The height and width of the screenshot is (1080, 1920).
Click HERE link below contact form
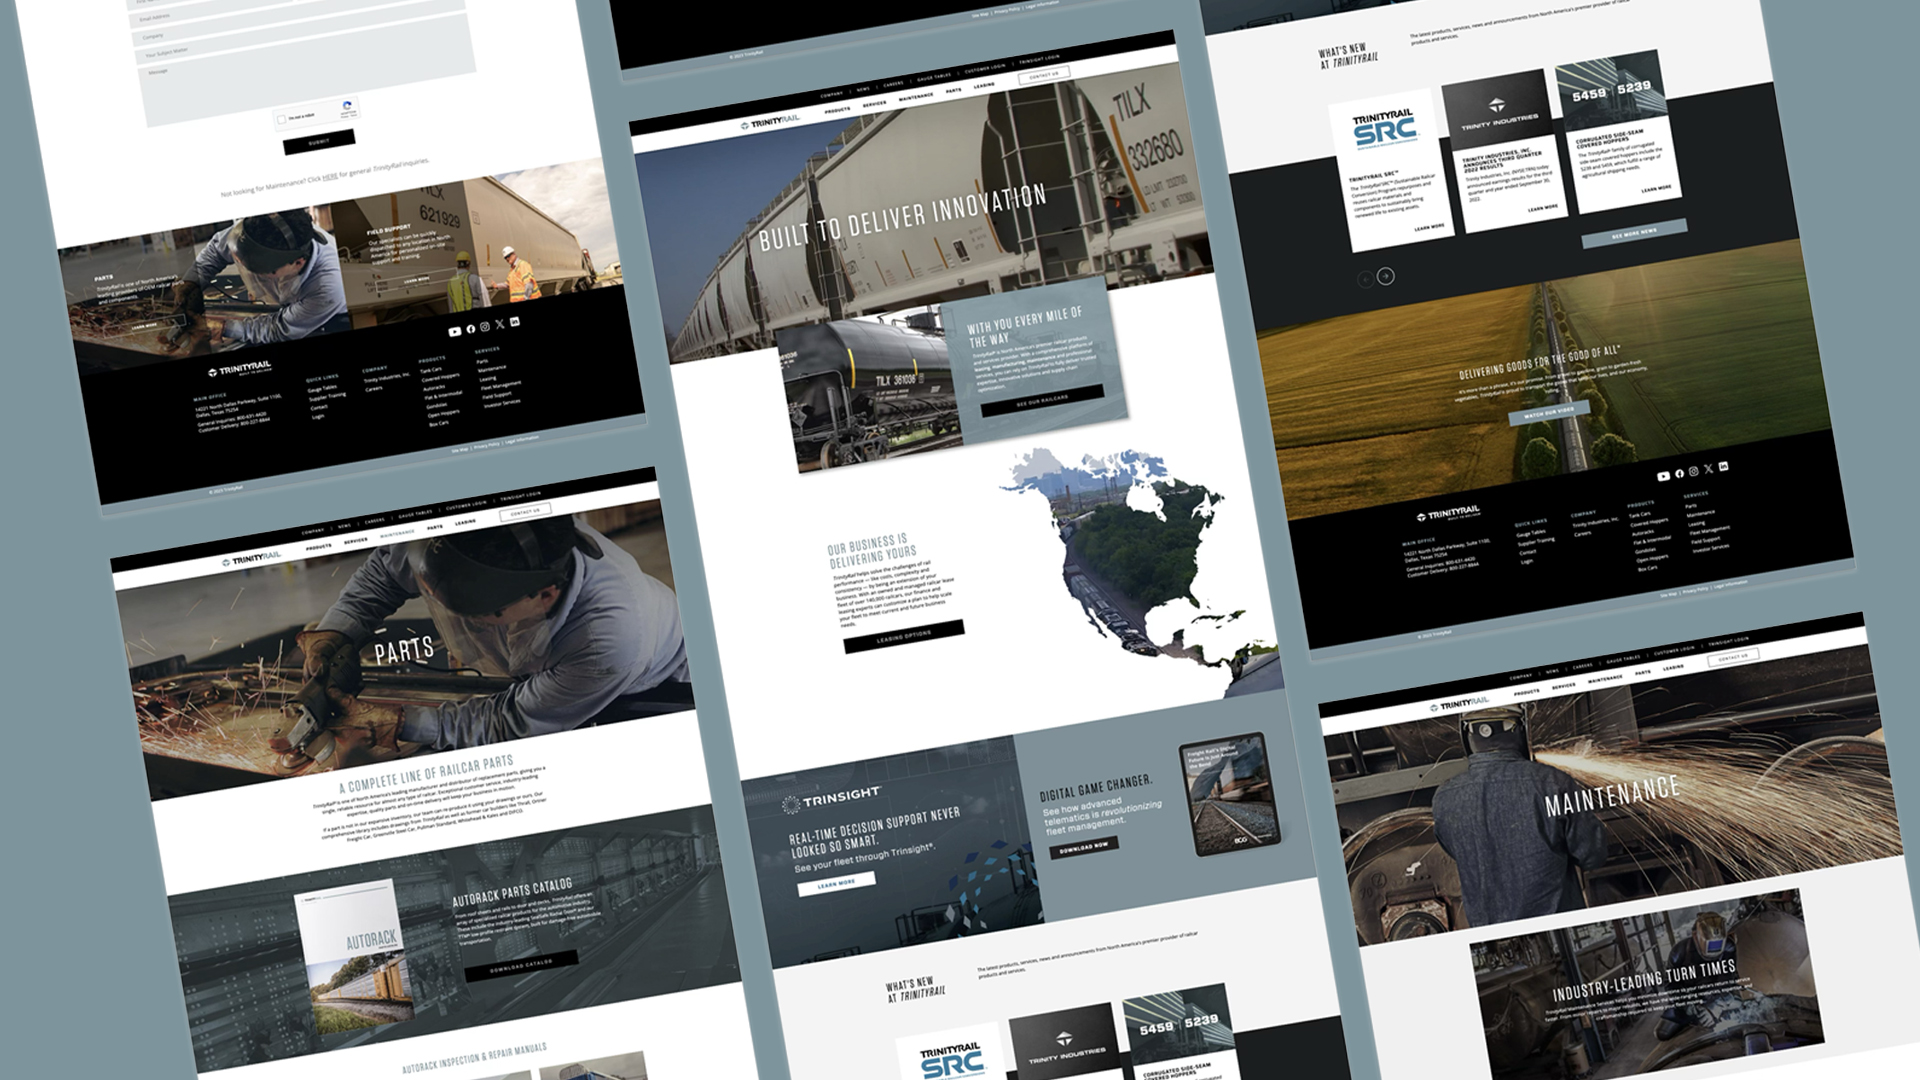[330, 177]
